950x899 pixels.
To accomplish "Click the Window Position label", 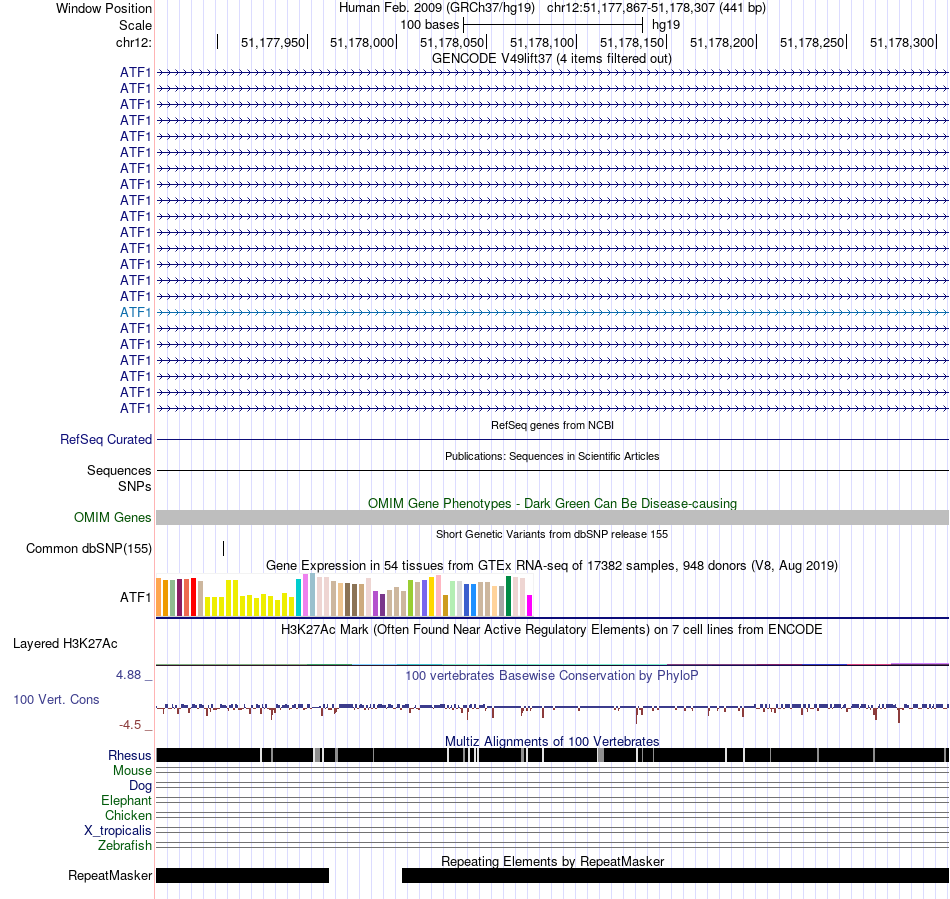I will tap(104, 8).
